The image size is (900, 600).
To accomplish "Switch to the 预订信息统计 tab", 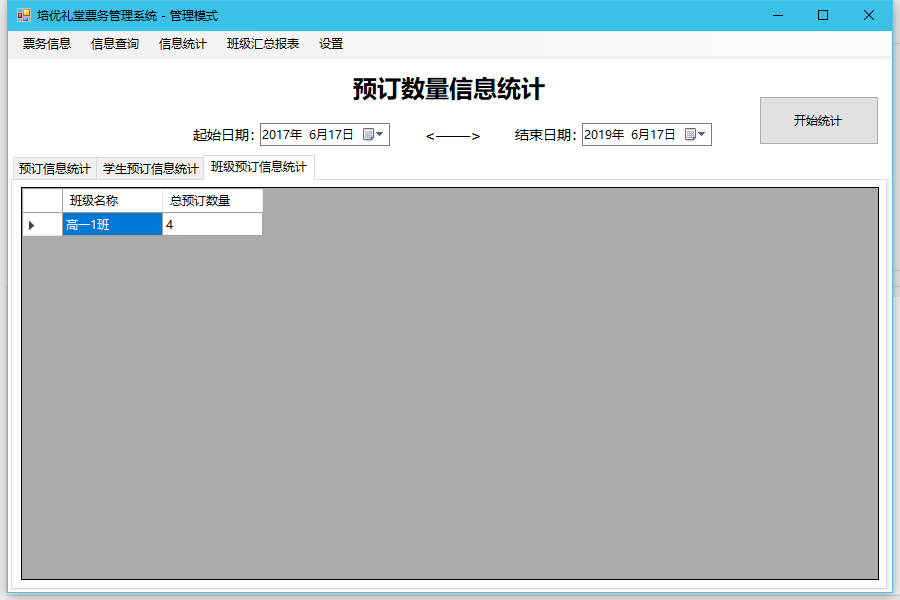I will pyautogui.click(x=55, y=169).
